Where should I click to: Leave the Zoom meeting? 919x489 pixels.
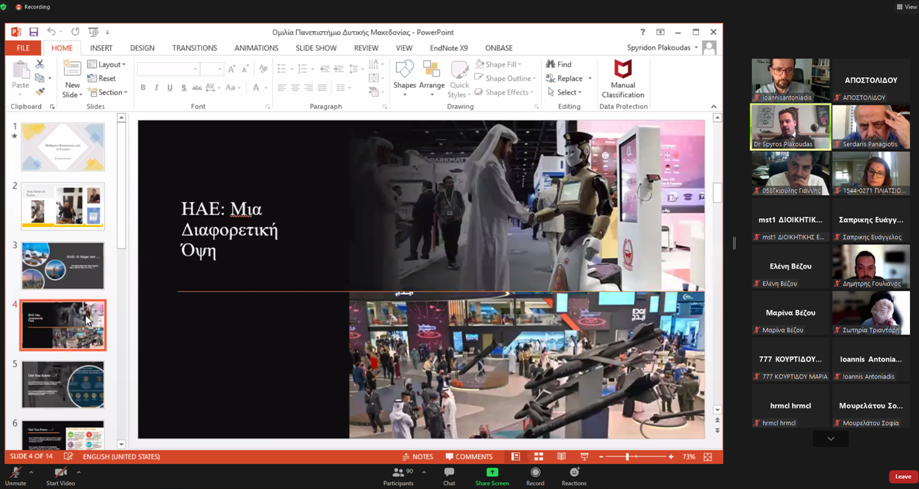(903, 477)
